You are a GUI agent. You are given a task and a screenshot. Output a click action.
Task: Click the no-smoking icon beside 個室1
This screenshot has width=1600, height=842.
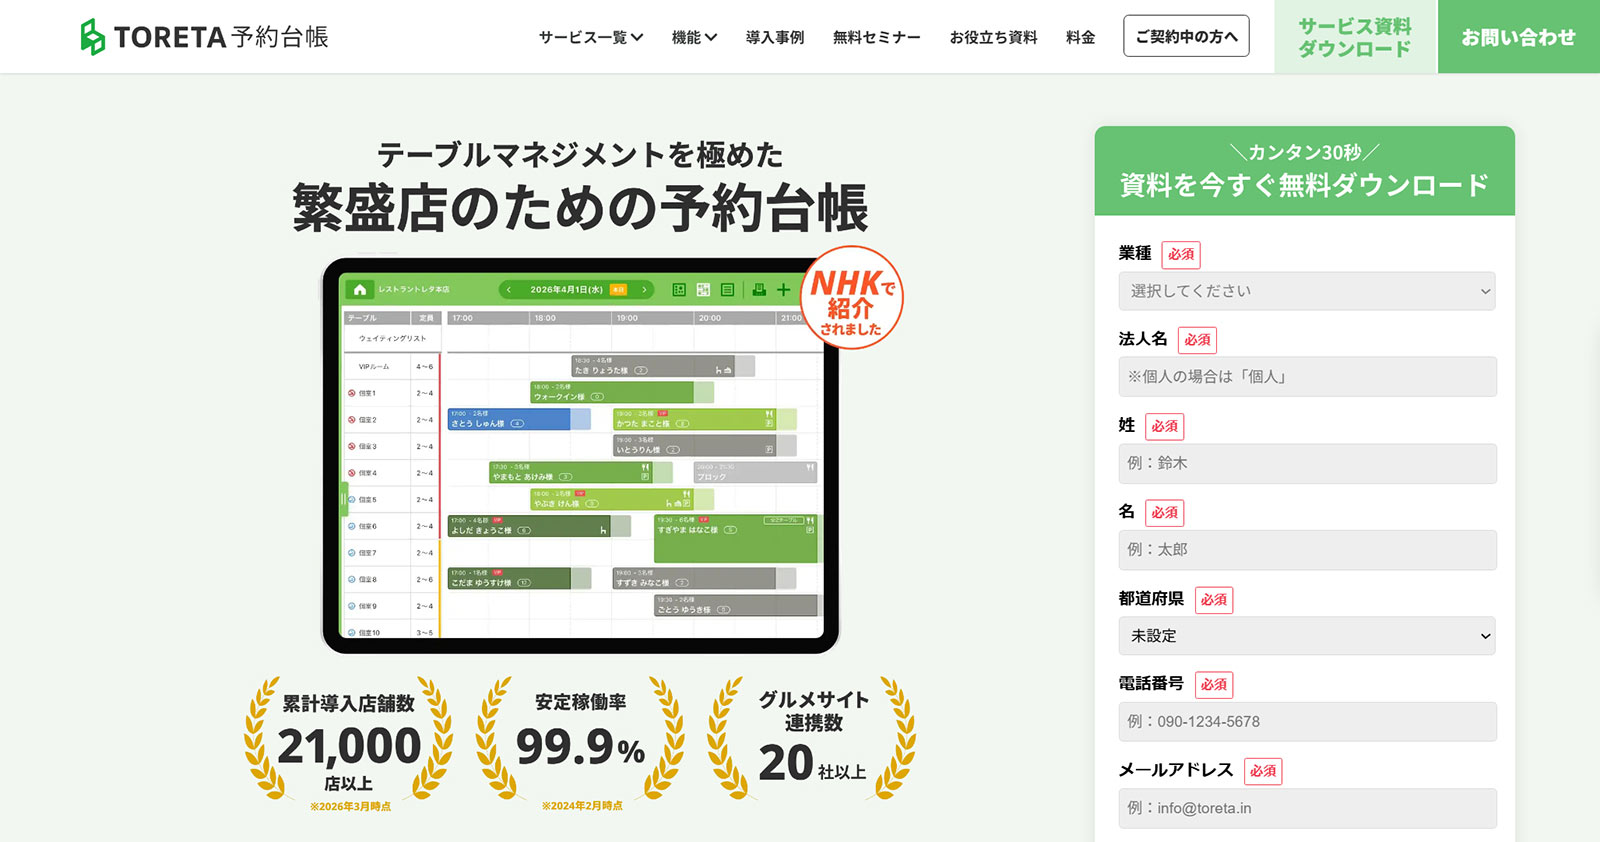click(x=352, y=393)
